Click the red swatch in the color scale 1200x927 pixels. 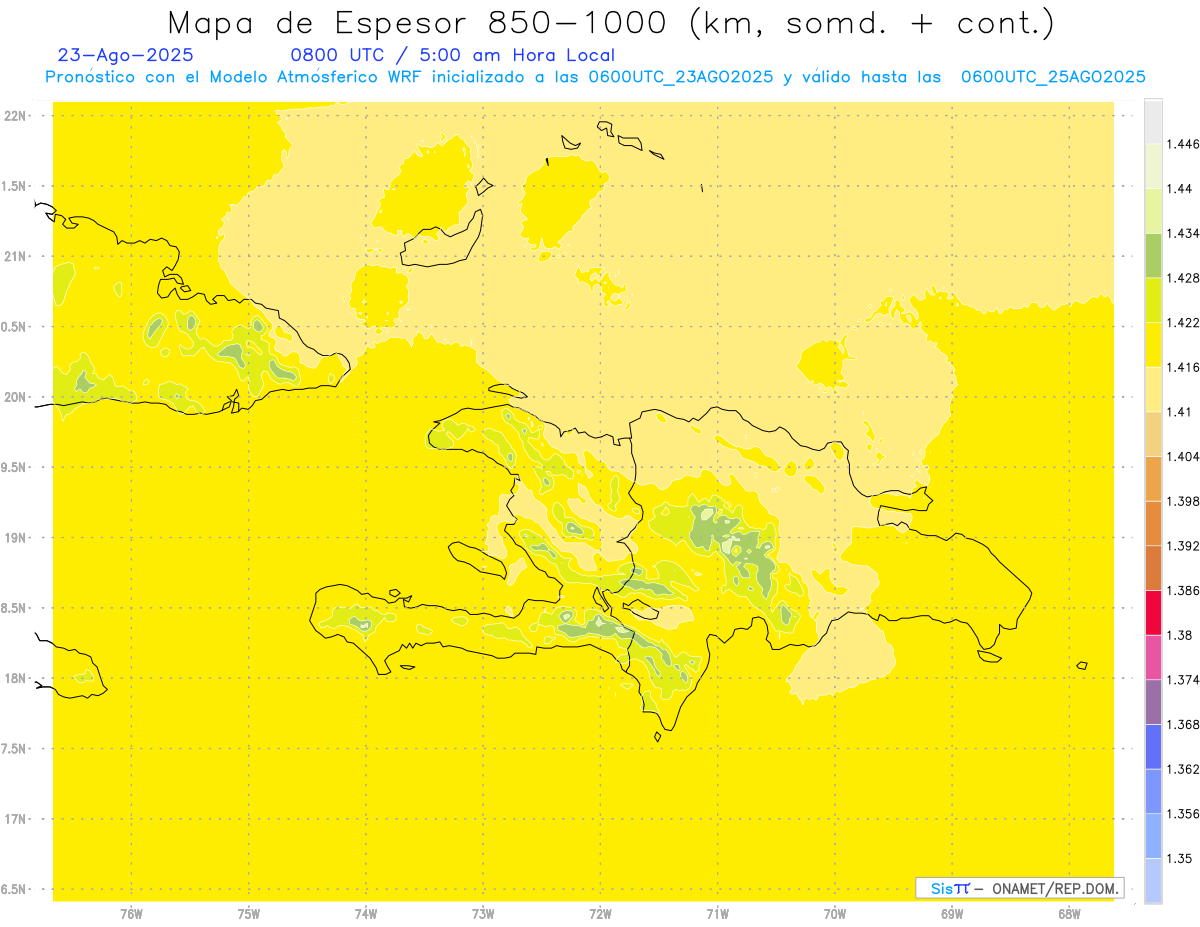pos(1153,613)
